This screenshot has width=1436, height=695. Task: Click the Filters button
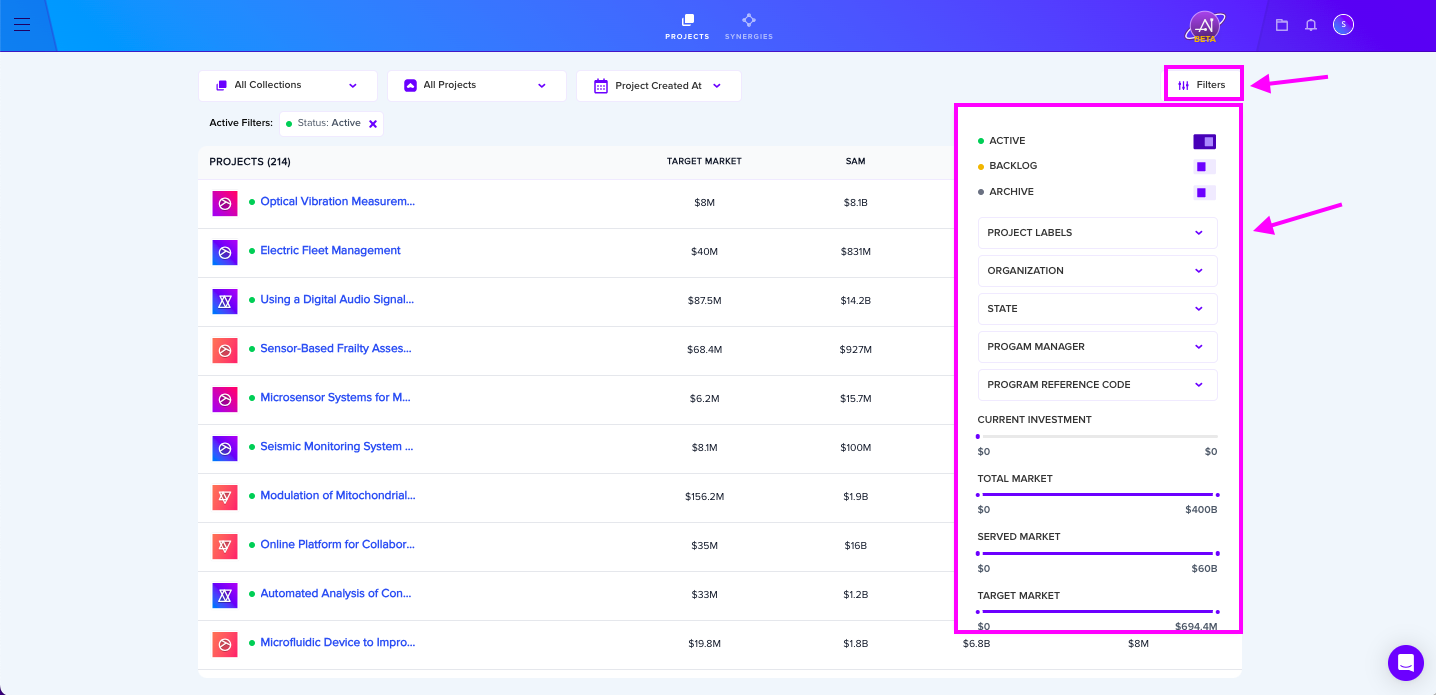point(1203,85)
